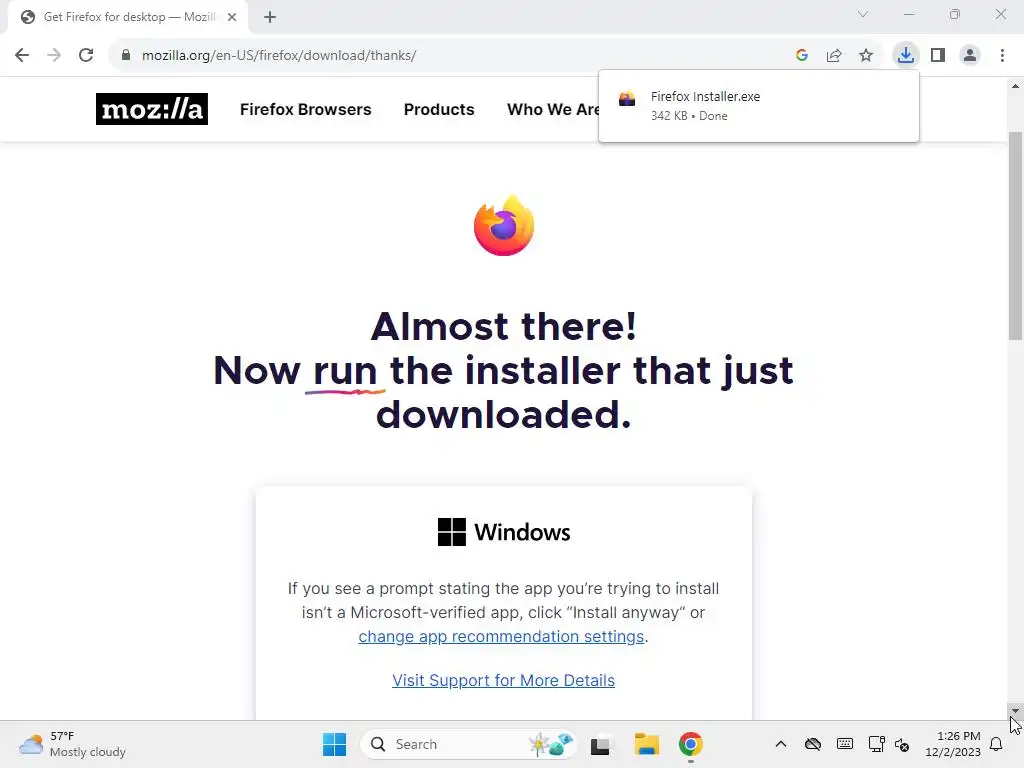Viewport: 1024px width, 768px height.
Task: Open the Firefox Browsers menu
Action: coord(306,109)
